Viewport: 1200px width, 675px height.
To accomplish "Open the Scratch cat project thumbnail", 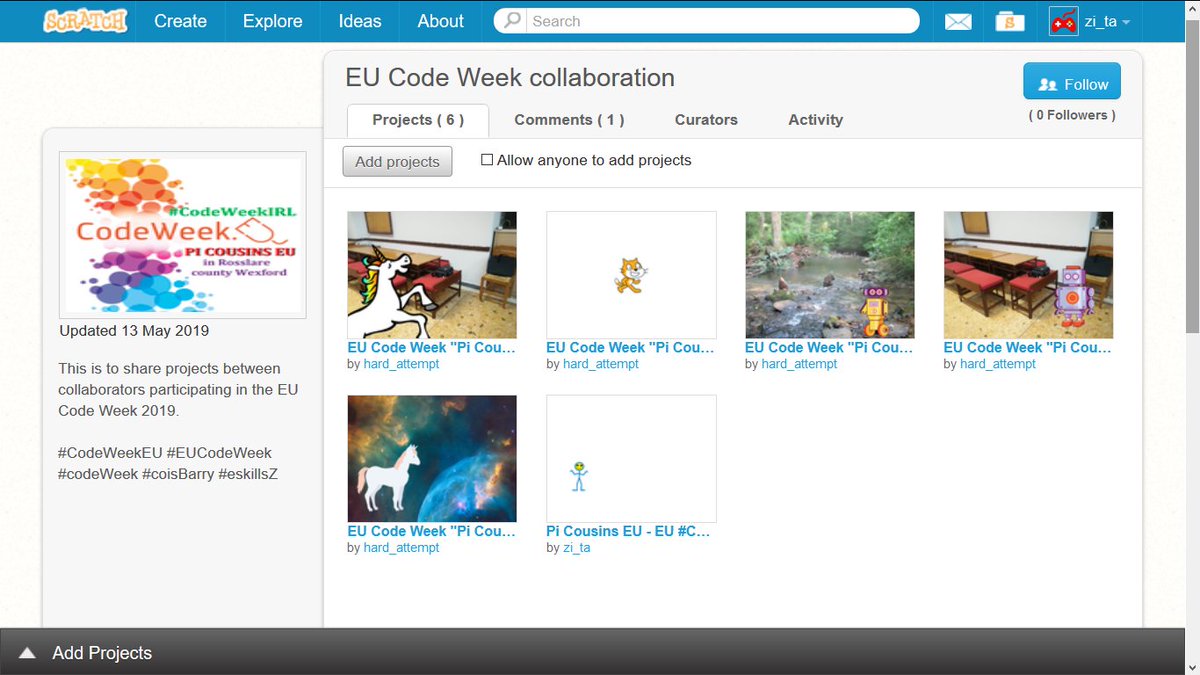I will tap(631, 275).
